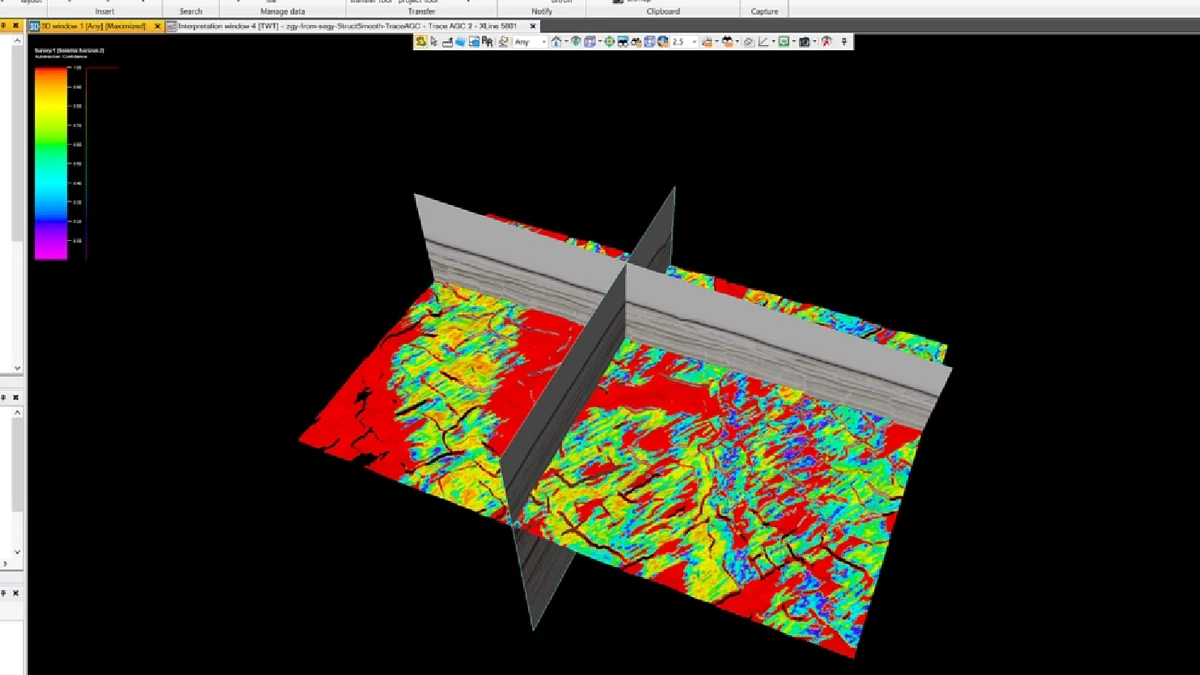The image size is (1200, 675).
Task: Click the measure distance tool icon
Action: point(447,42)
